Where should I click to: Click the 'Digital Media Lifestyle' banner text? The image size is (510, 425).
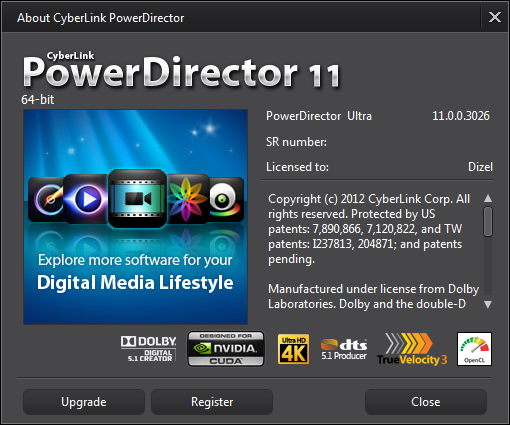coord(135,283)
